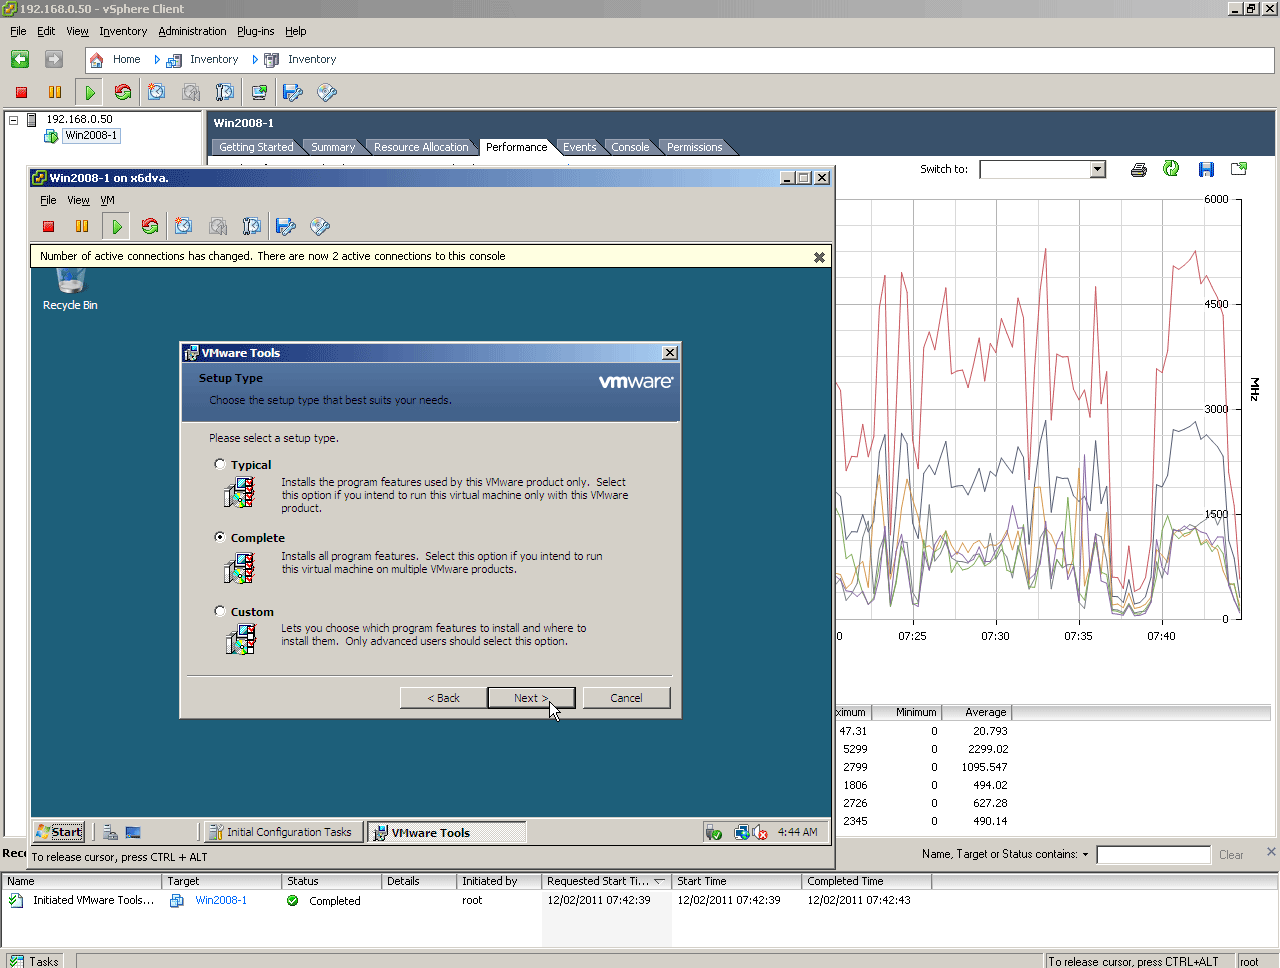Click the red Power Off icon in main vSphere toolbar
This screenshot has height=968, width=1280.
pyautogui.click(x=21, y=92)
